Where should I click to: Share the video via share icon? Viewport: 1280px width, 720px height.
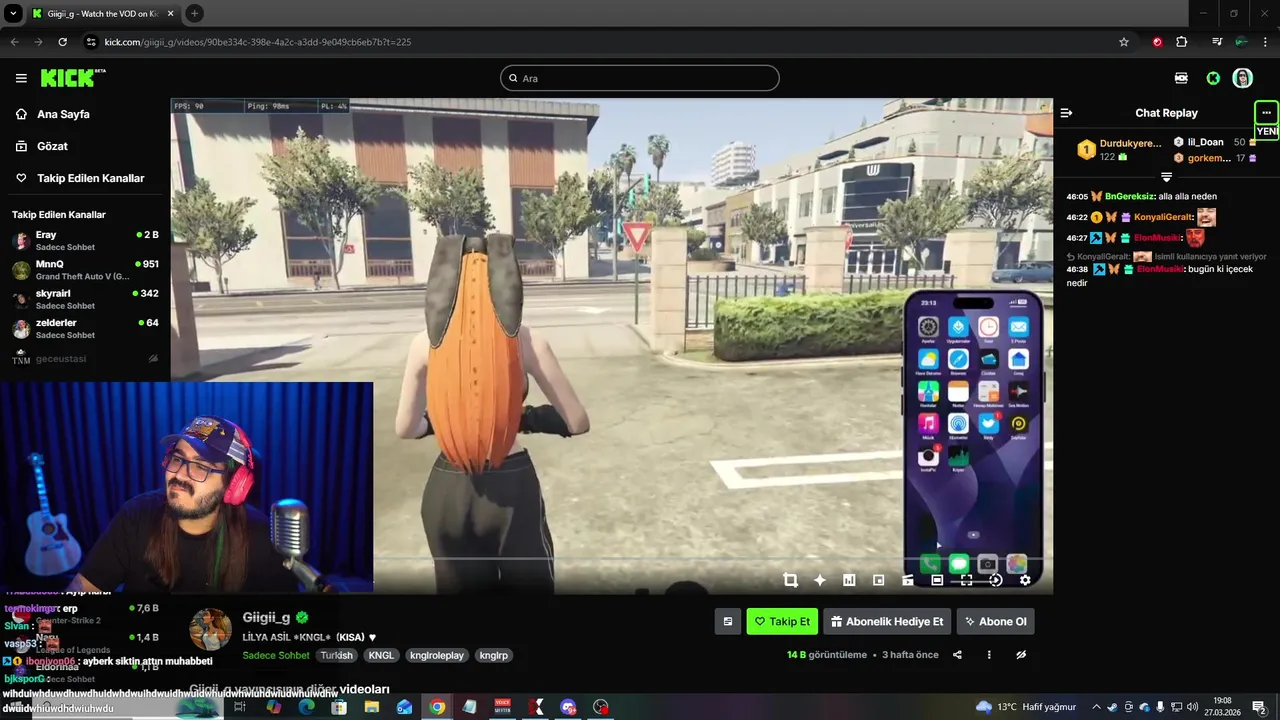[957, 655]
